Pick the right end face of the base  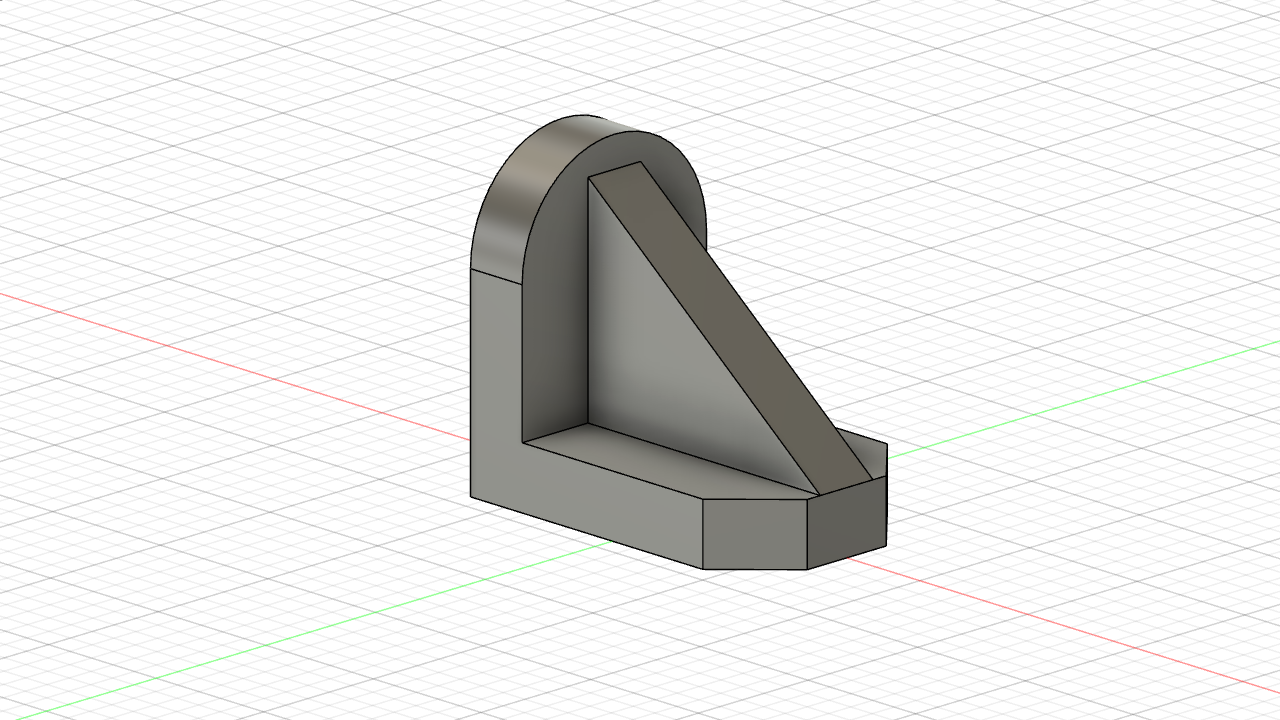(x=847, y=522)
